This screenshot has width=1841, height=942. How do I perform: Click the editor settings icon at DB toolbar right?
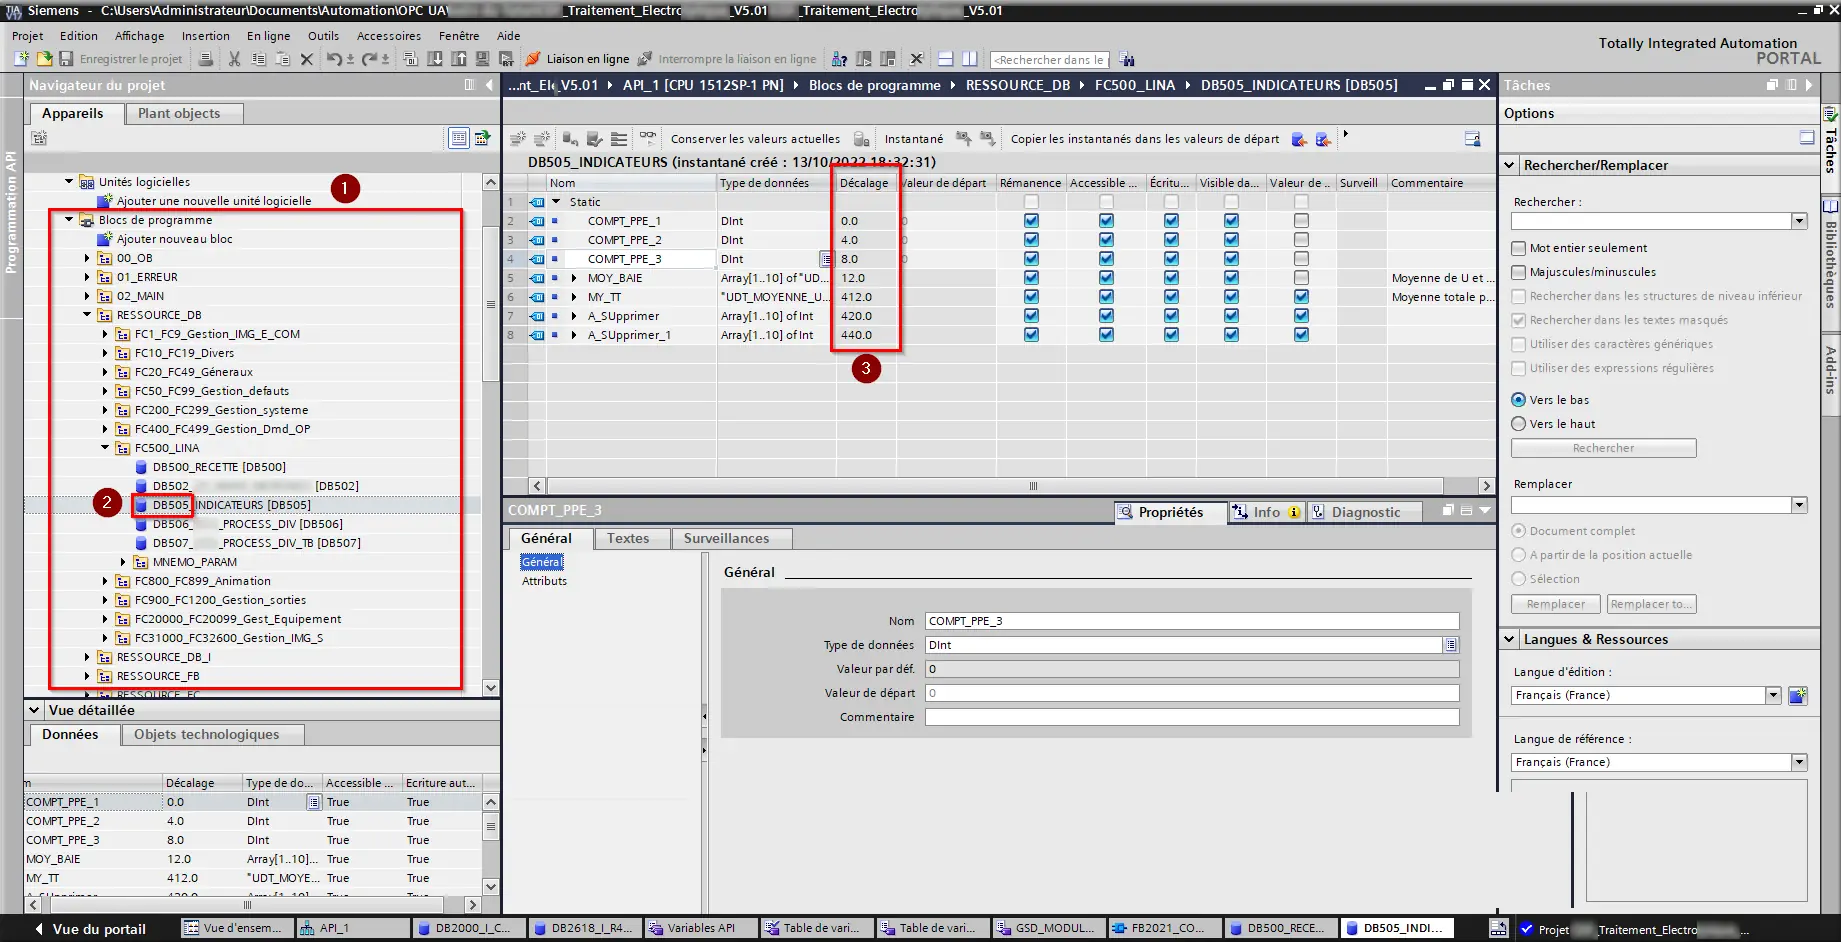[1472, 139]
